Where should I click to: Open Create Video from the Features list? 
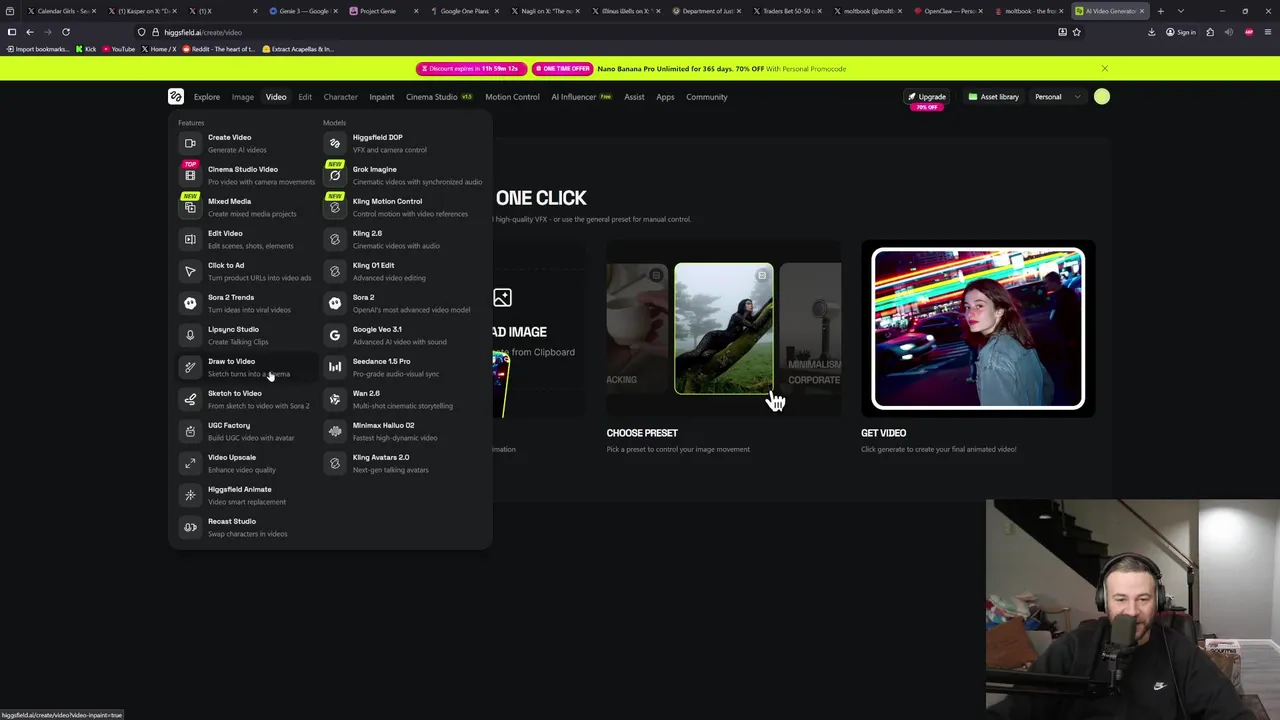click(x=245, y=143)
